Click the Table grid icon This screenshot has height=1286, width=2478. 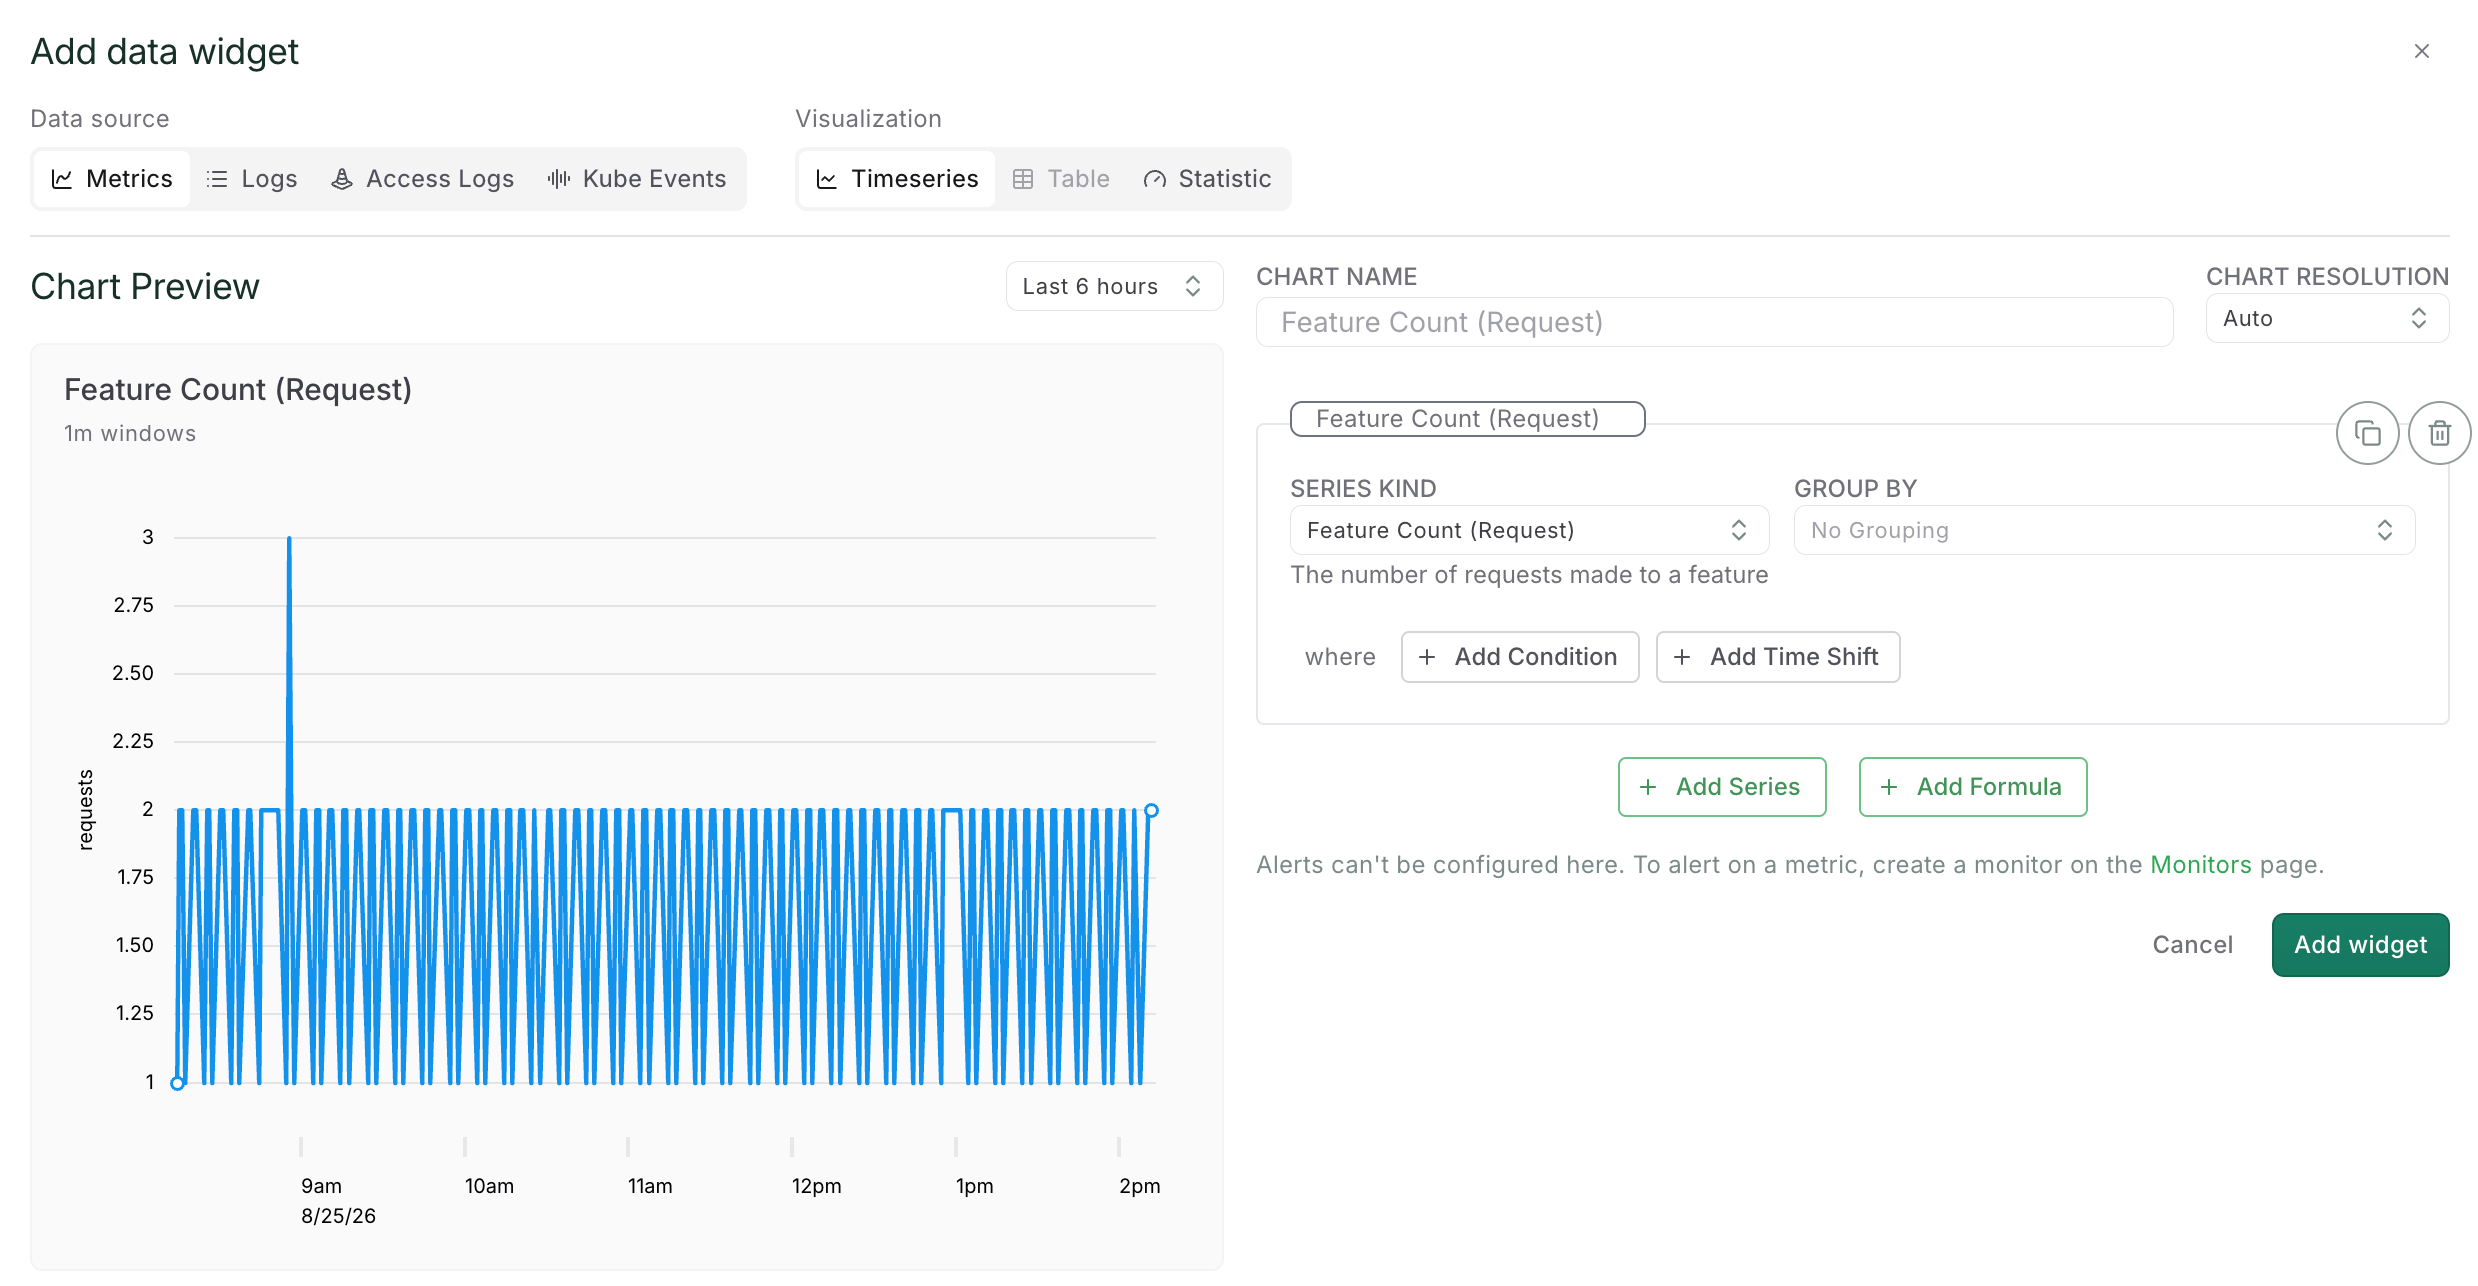point(1022,179)
